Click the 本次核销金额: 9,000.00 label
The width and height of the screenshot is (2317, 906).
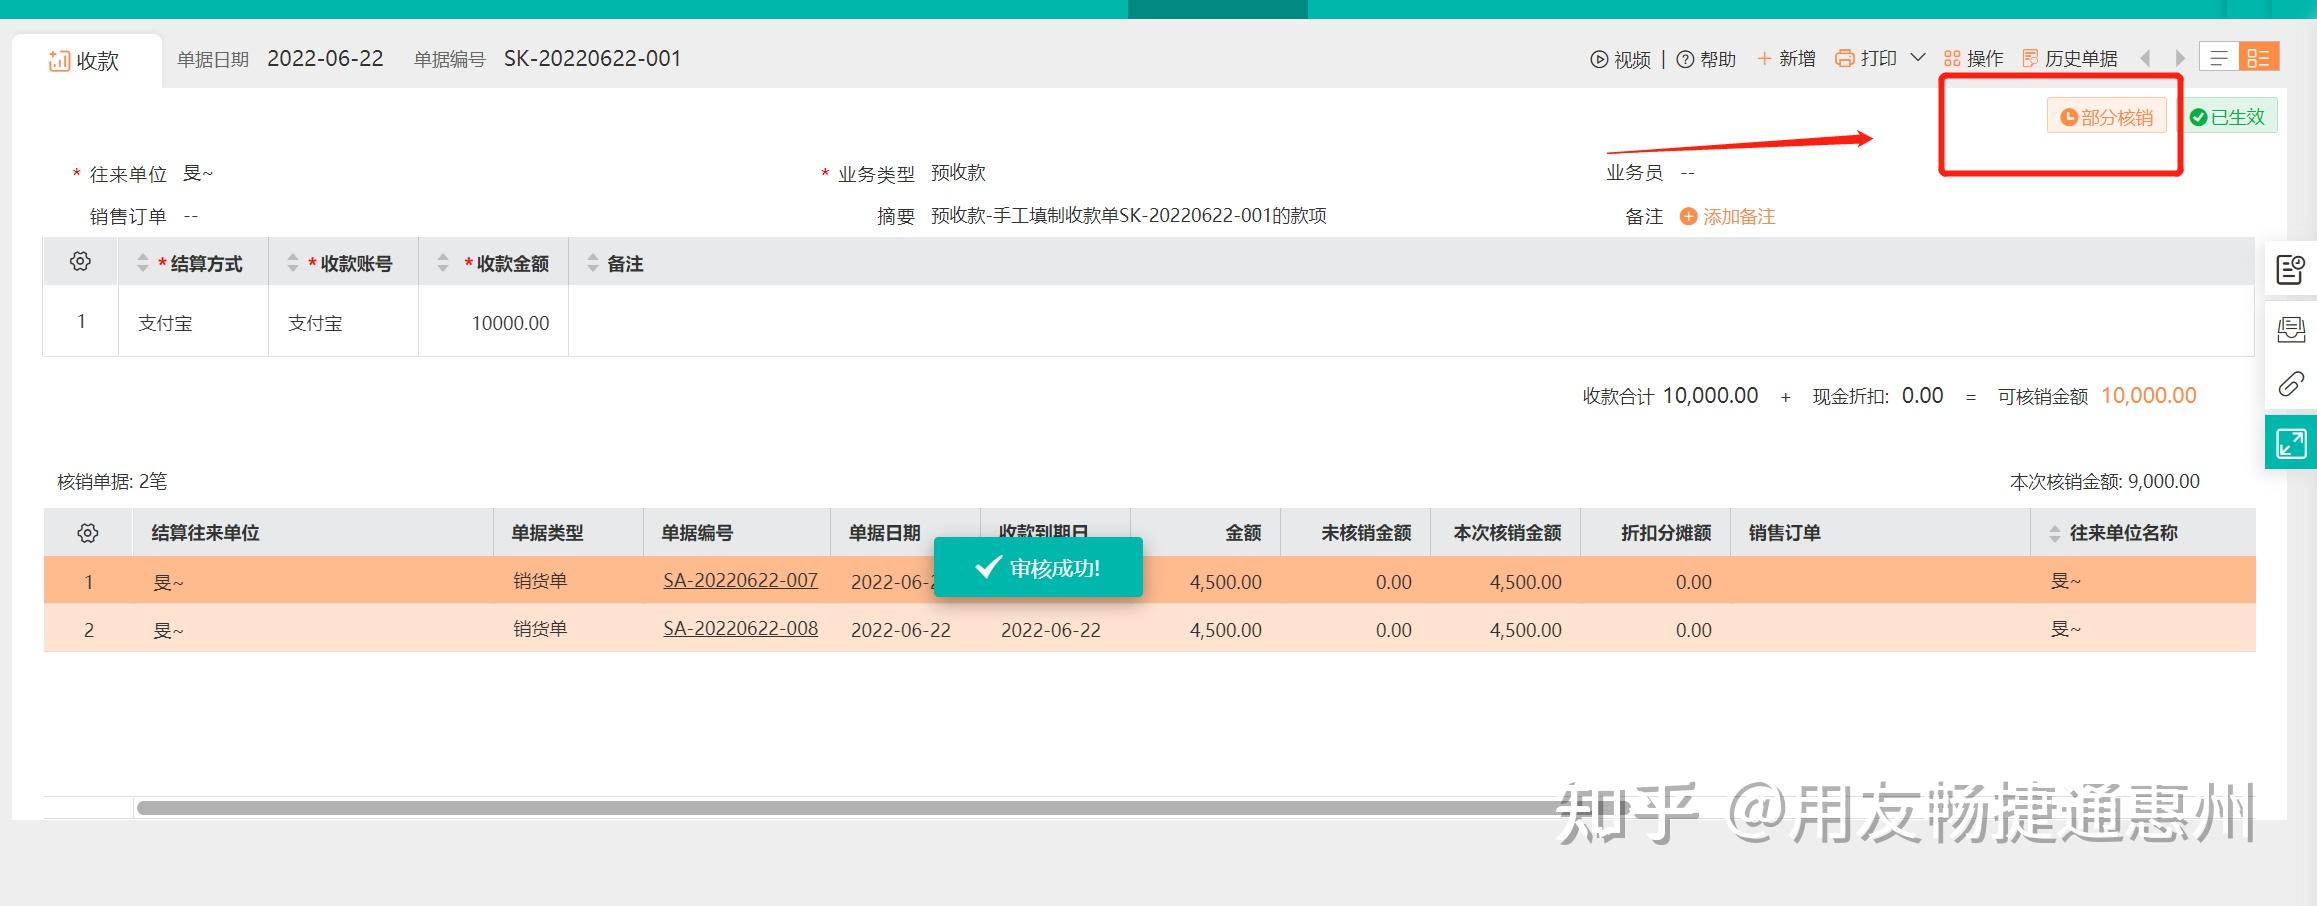2104,482
